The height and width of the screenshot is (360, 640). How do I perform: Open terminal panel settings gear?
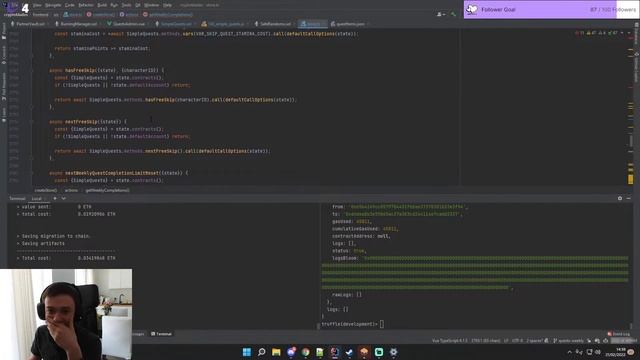click(x=620, y=198)
